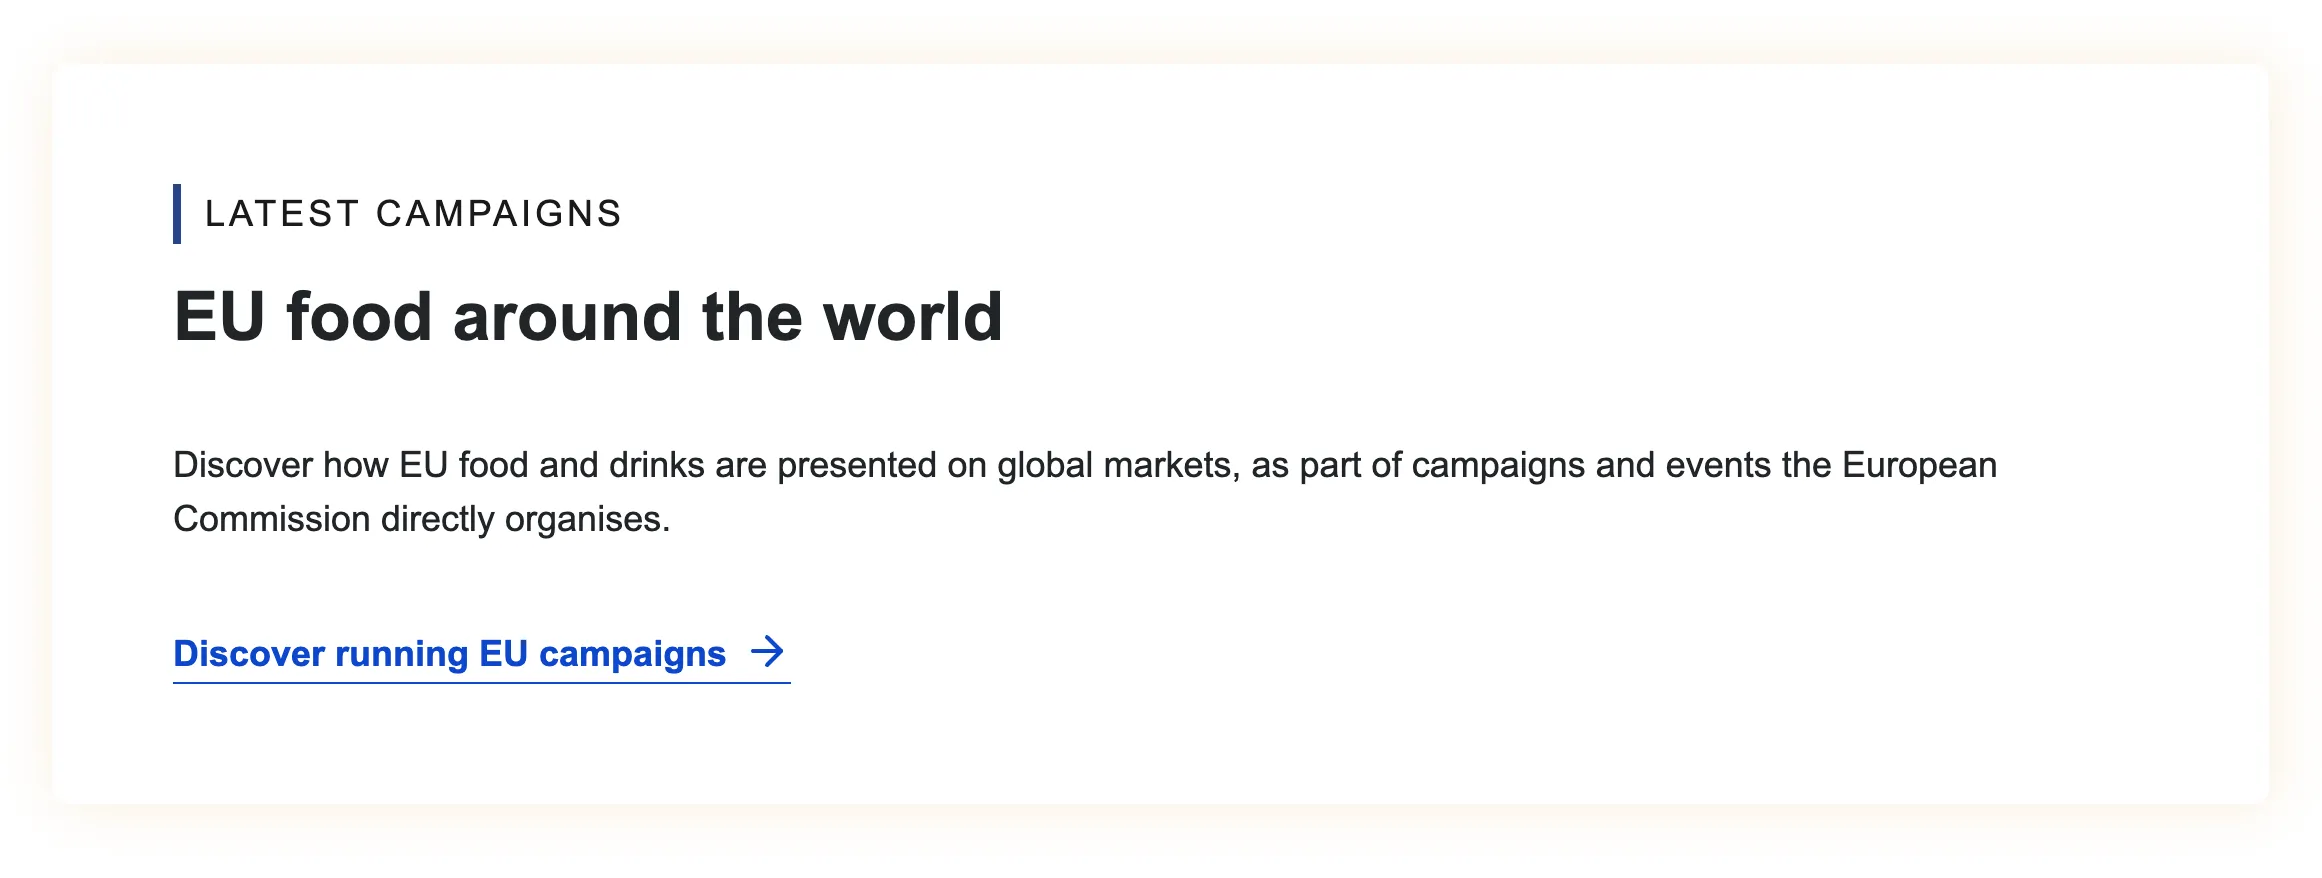The width and height of the screenshot is (2322, 878).
Task: Click the word 'world' in the heading
Action: [912, 317]
